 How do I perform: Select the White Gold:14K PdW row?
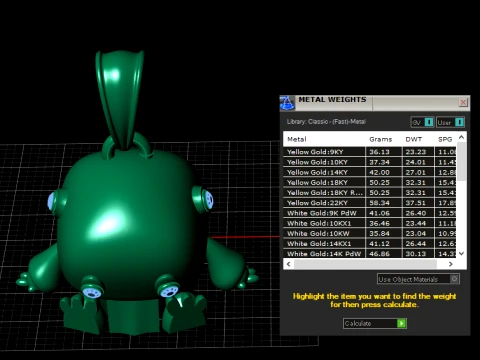370,254
